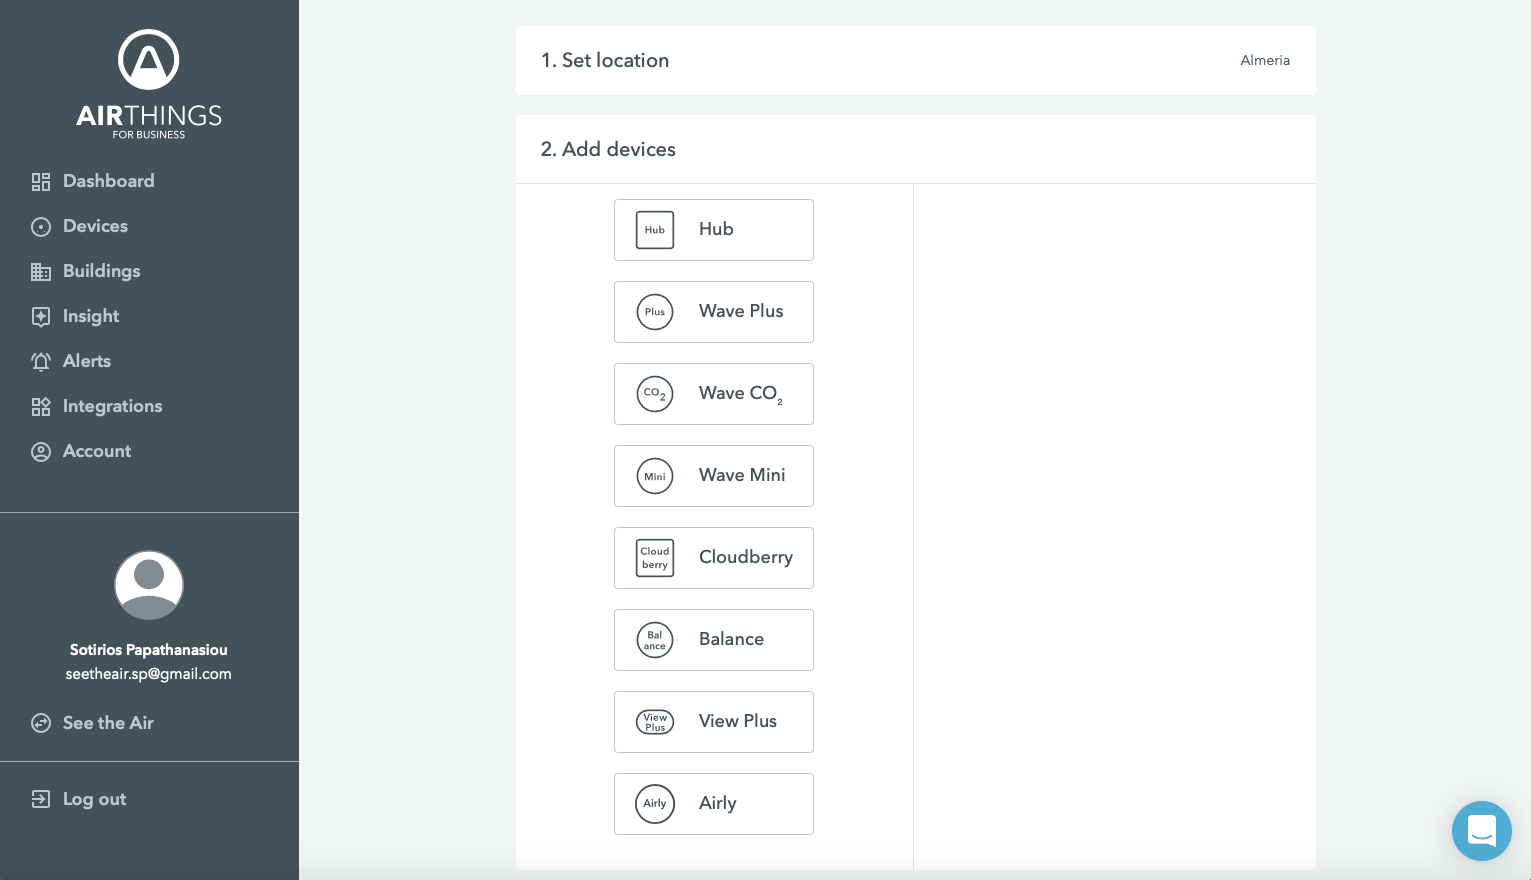This screenshot has height=880, width=1531.
Task: Select the Hub device icon
Action: click(655, 230)
